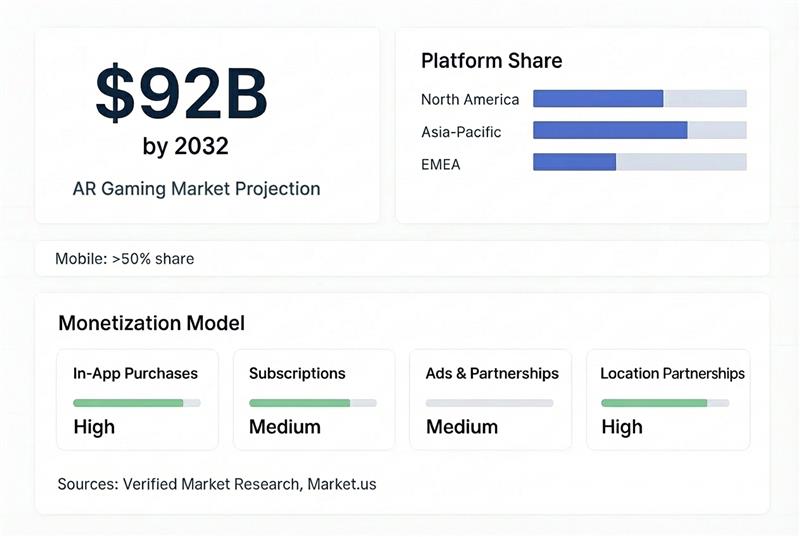Screen dimensions: 800x537
Task: Click the North America share bar
Action: 639,98
